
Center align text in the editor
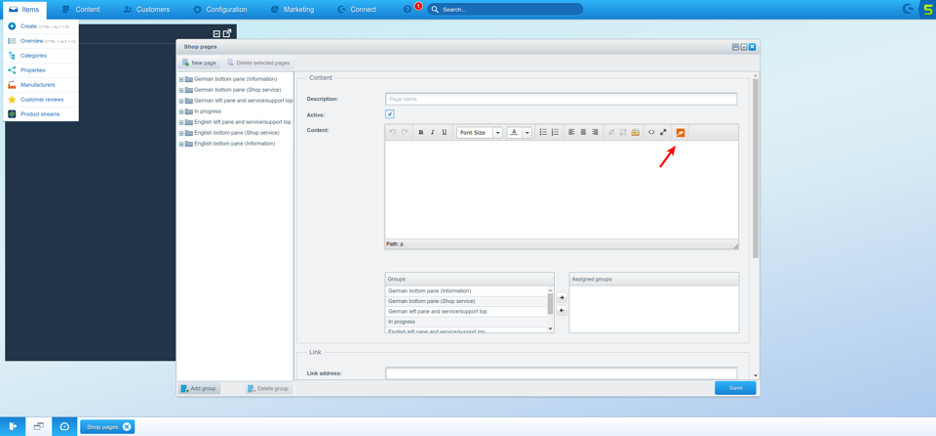point(583,132)
